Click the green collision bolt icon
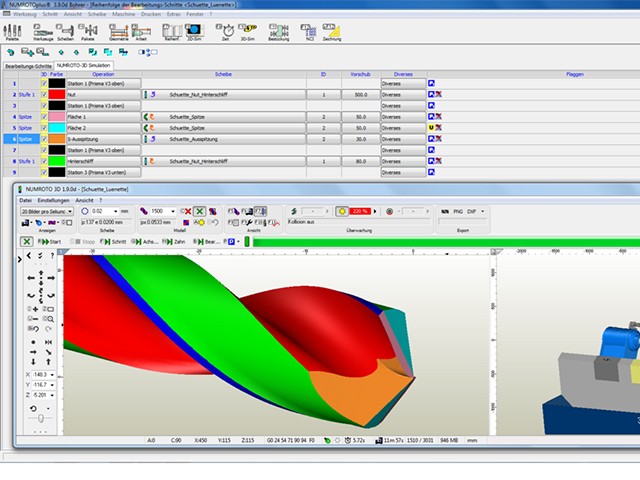Viewport: 640px width, 480px height. tap(294, 211)
